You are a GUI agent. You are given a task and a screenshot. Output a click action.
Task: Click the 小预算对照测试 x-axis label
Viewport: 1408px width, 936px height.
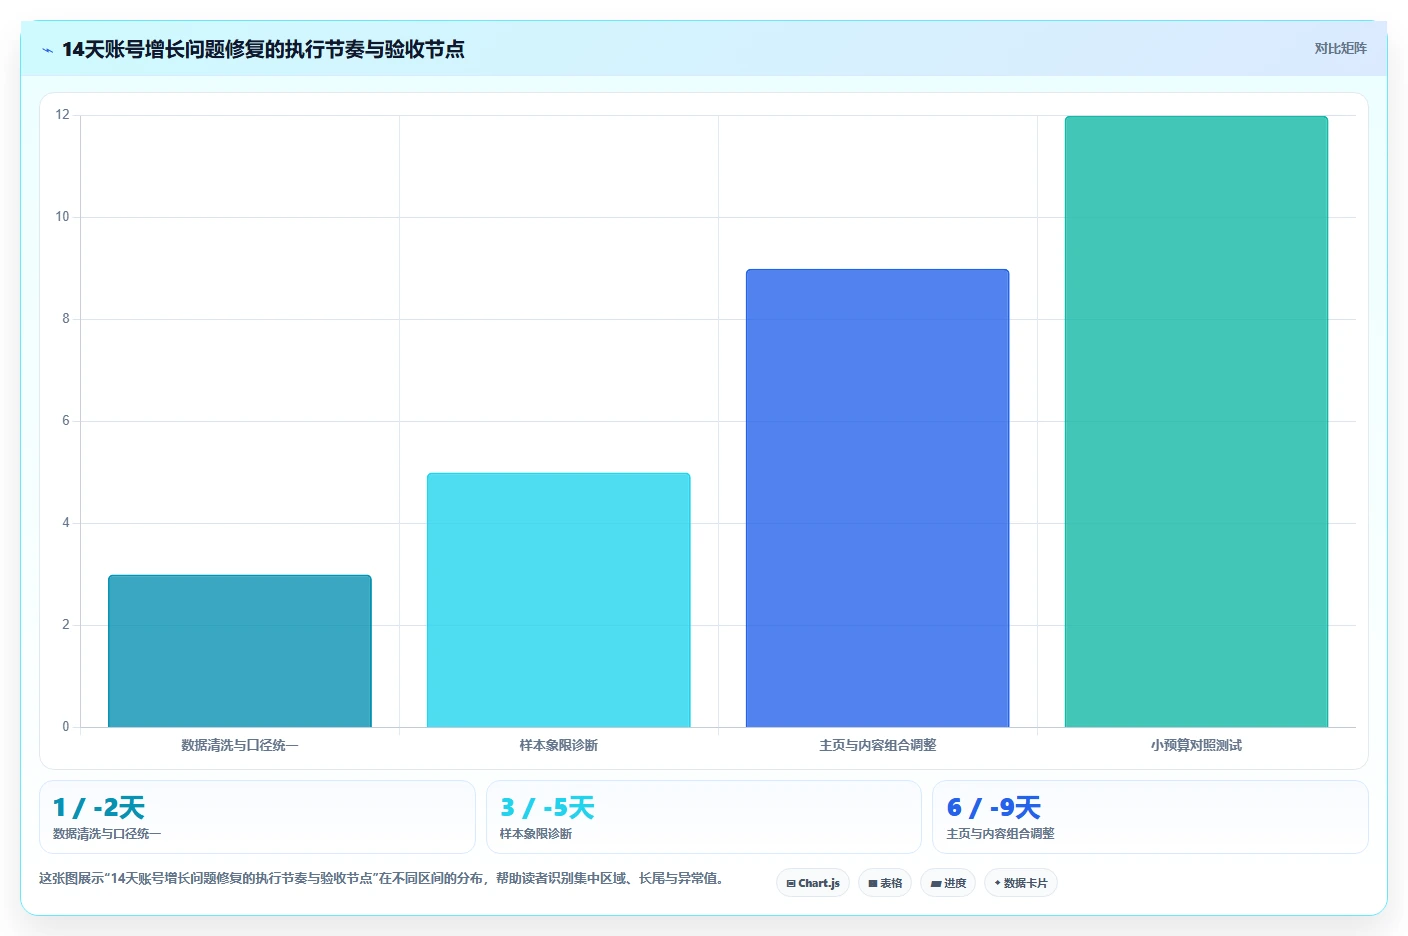(x=1196, y=745)
